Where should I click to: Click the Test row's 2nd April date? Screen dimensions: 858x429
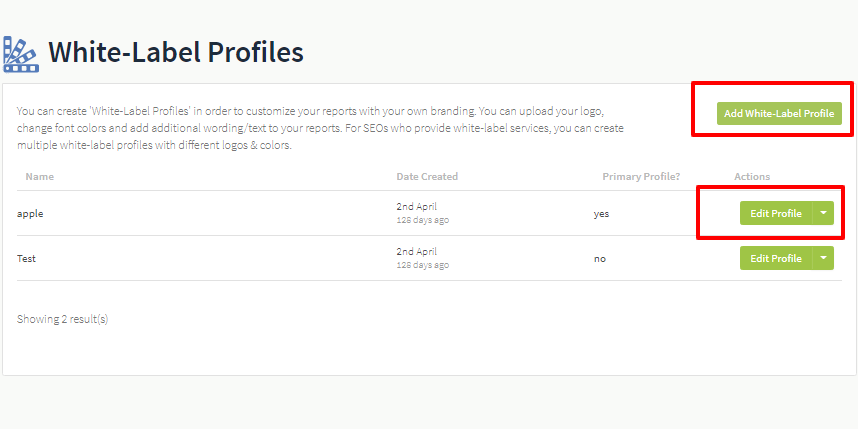416,252
